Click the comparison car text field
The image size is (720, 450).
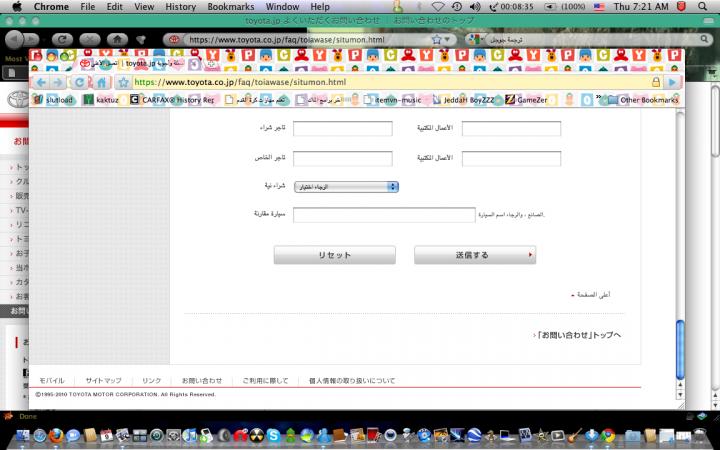(x=384, y=215)
